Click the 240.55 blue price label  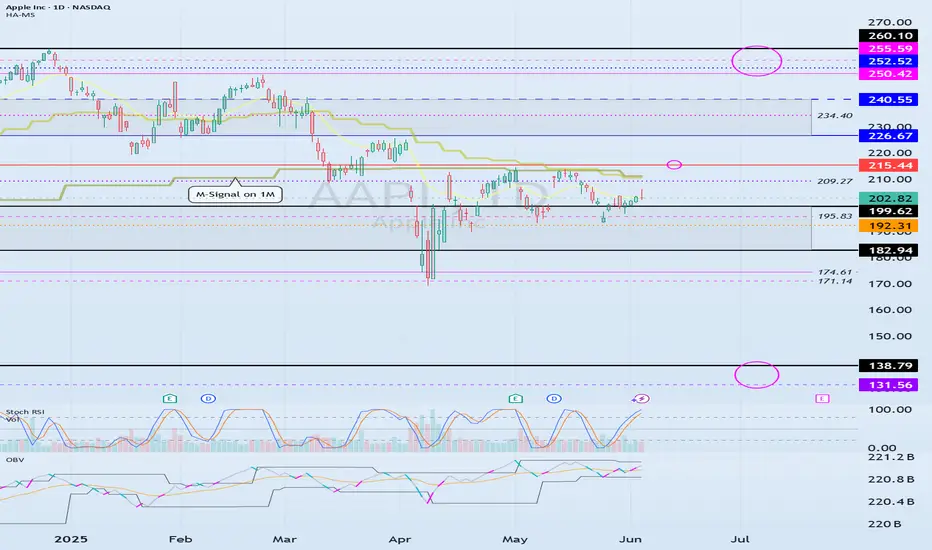click(888, 99)
